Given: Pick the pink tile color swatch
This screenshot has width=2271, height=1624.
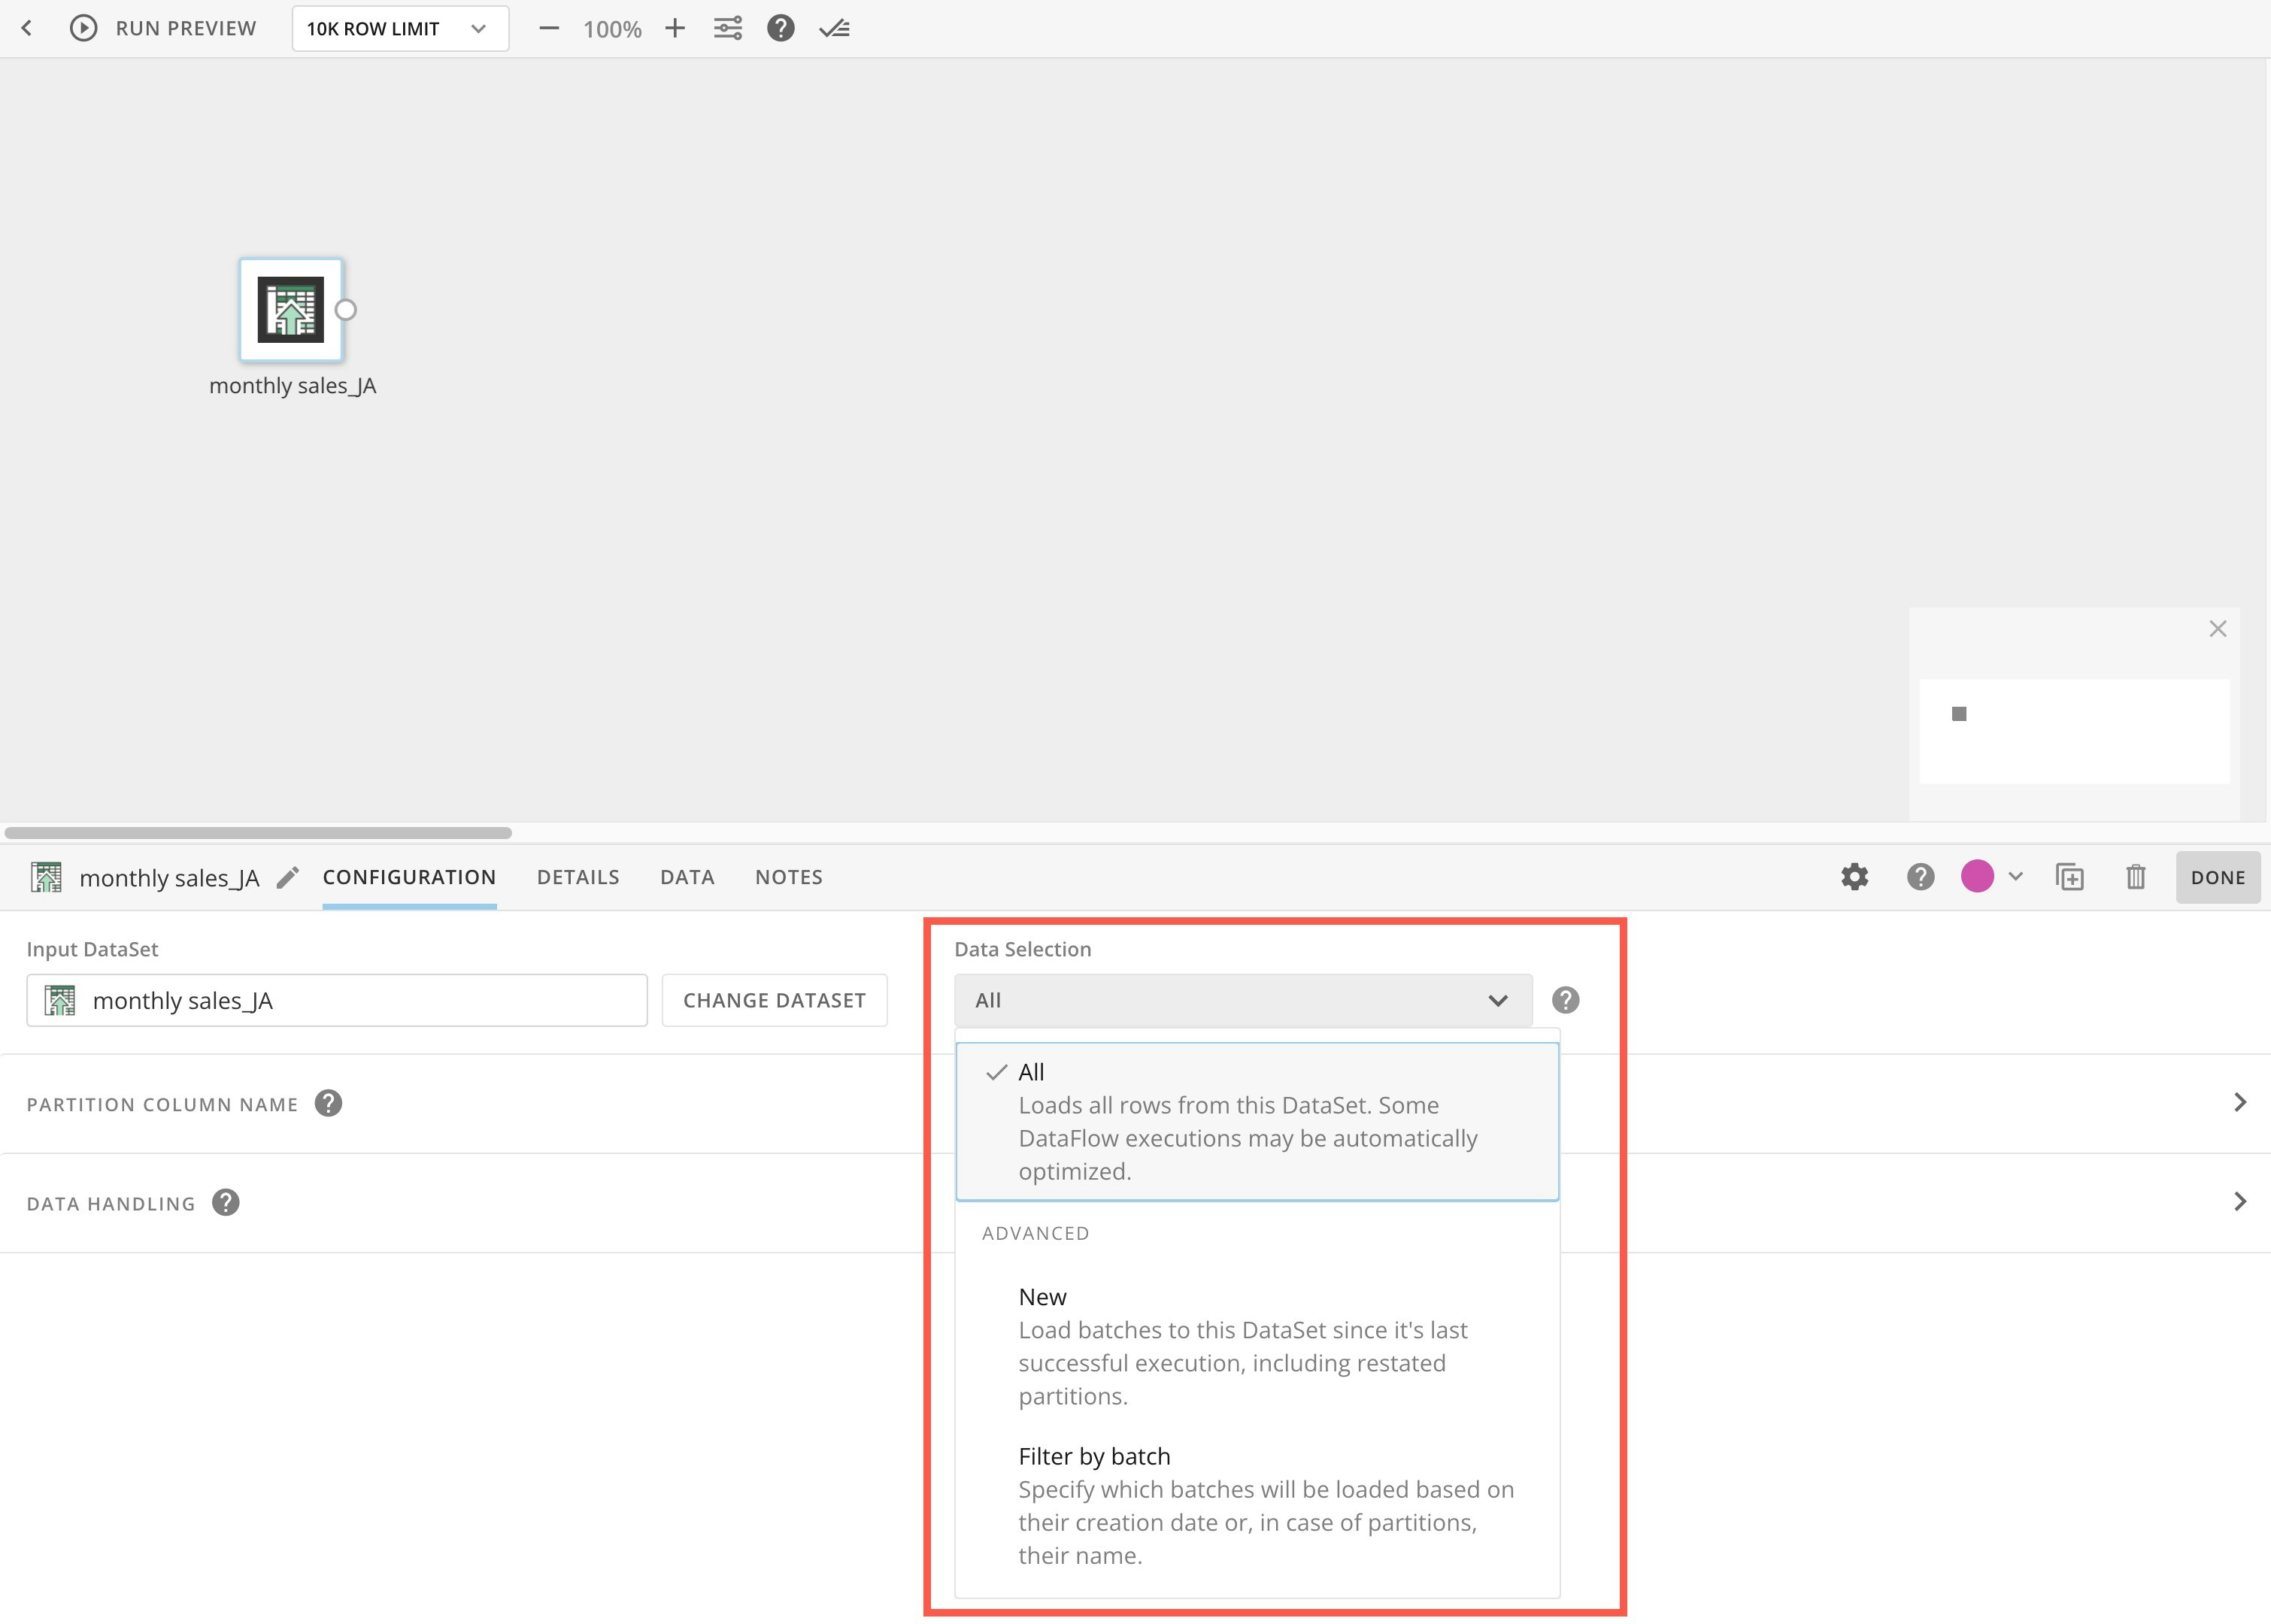Looking at the screenshot, I should pos(1976,876).
